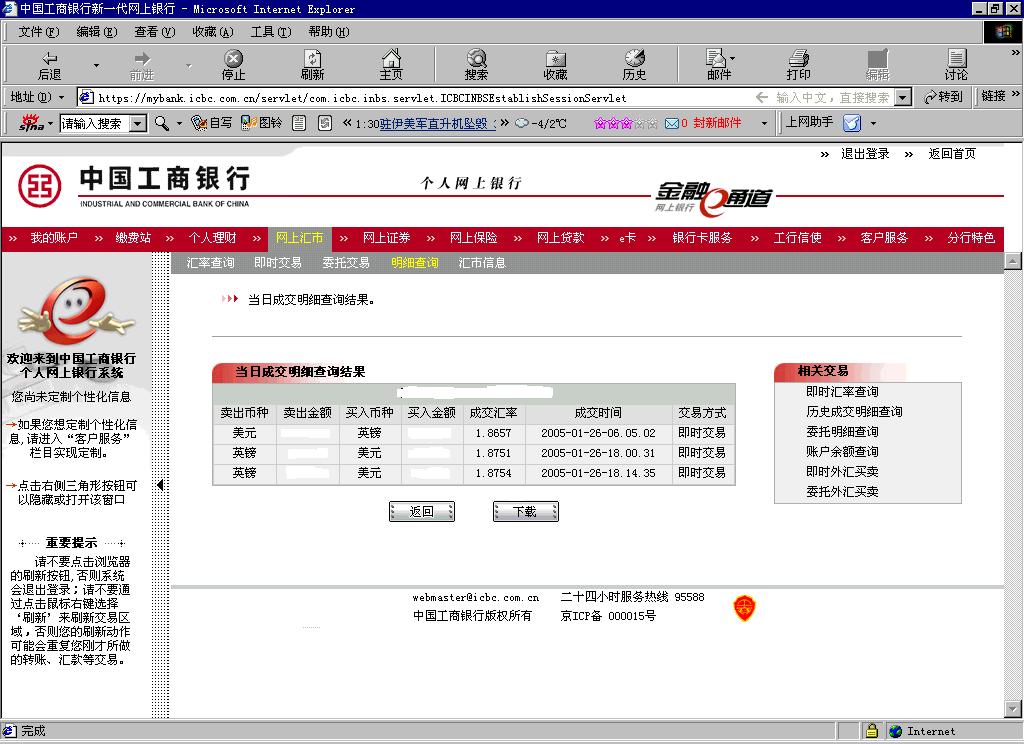Open 账户余额查询 link

coord(842,451)
